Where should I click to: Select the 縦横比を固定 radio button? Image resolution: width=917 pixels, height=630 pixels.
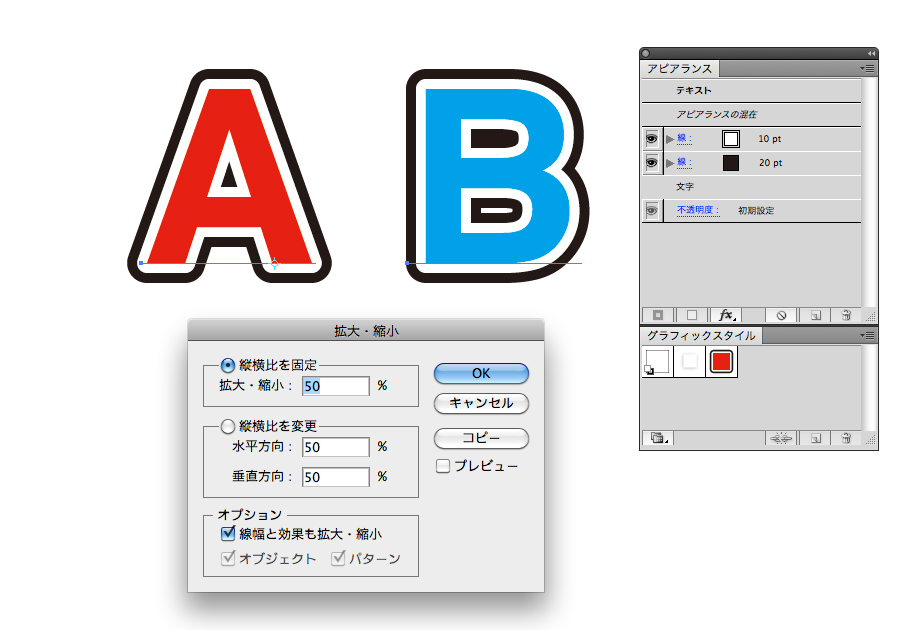227,365
